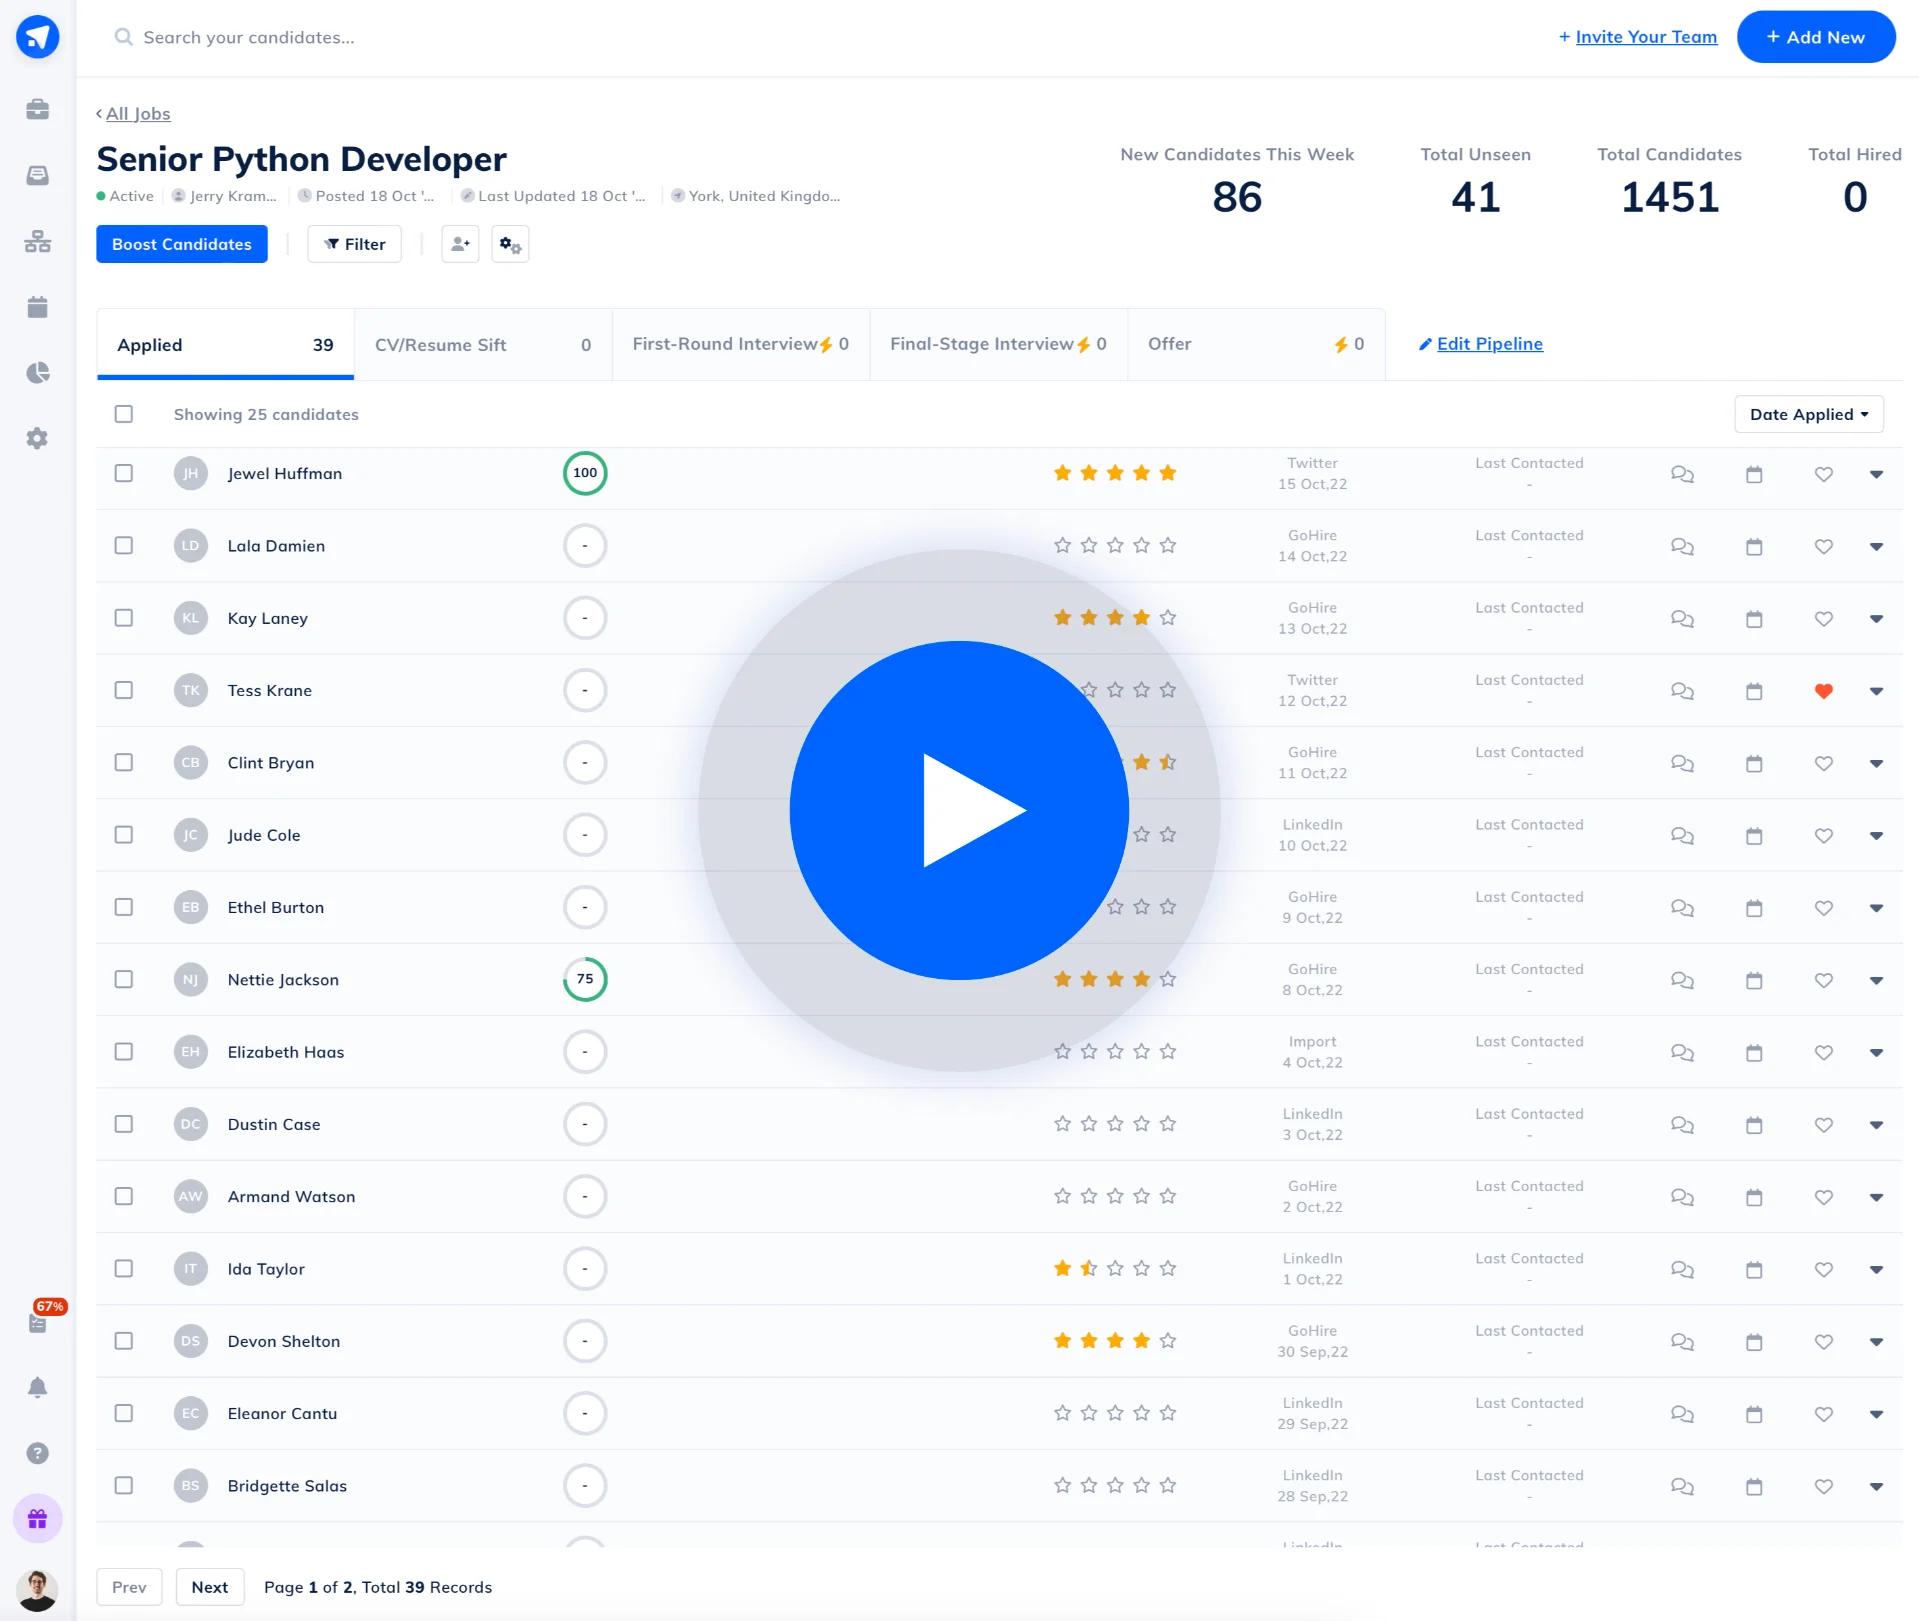1919x1621 pixels.
Task: Click Armand Watson's third rating star
Action: click(1115, 1196)
